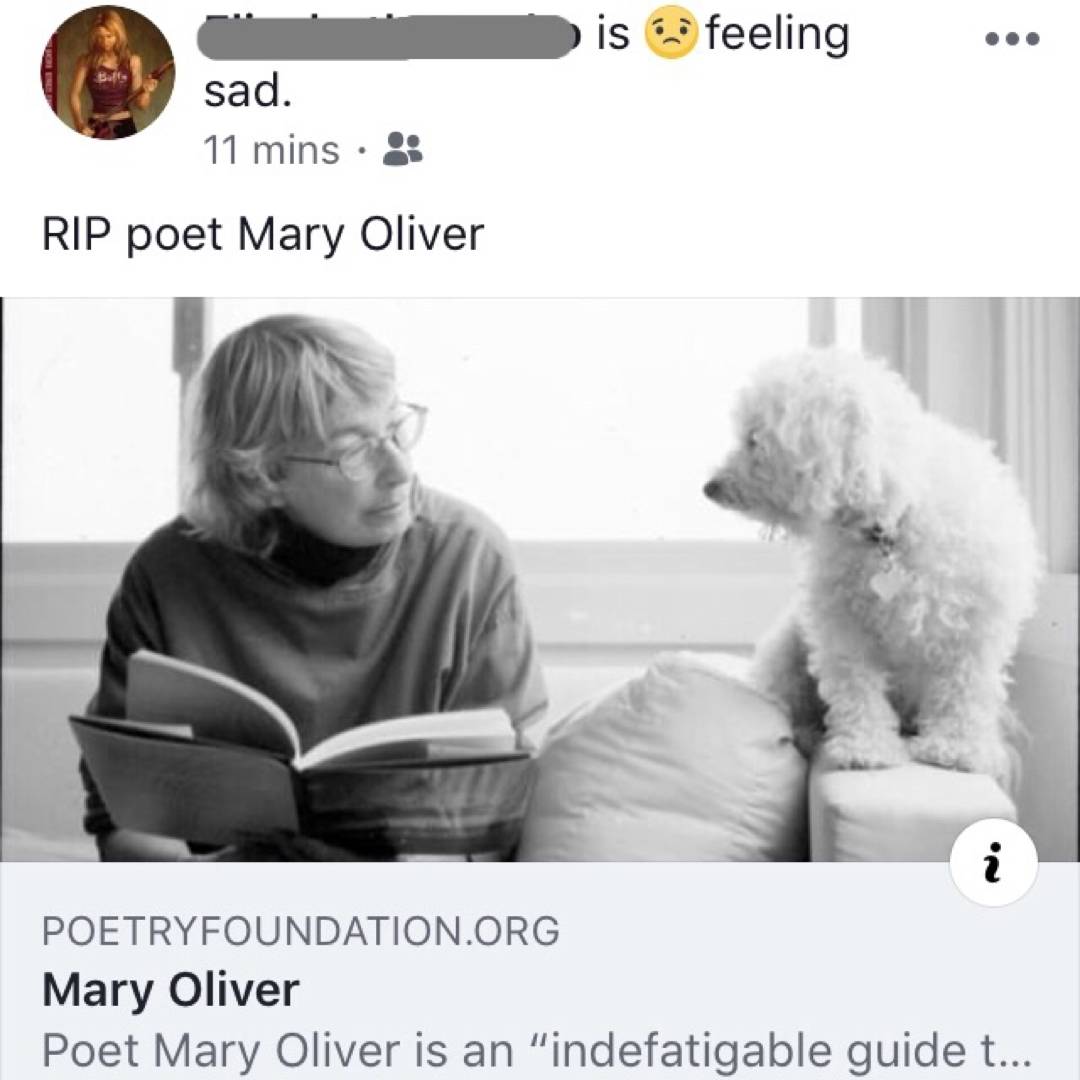This screenshot has height=1080, width=1080.
Task: Click the circled 'i' on the photo
Action: pos(992,862)
